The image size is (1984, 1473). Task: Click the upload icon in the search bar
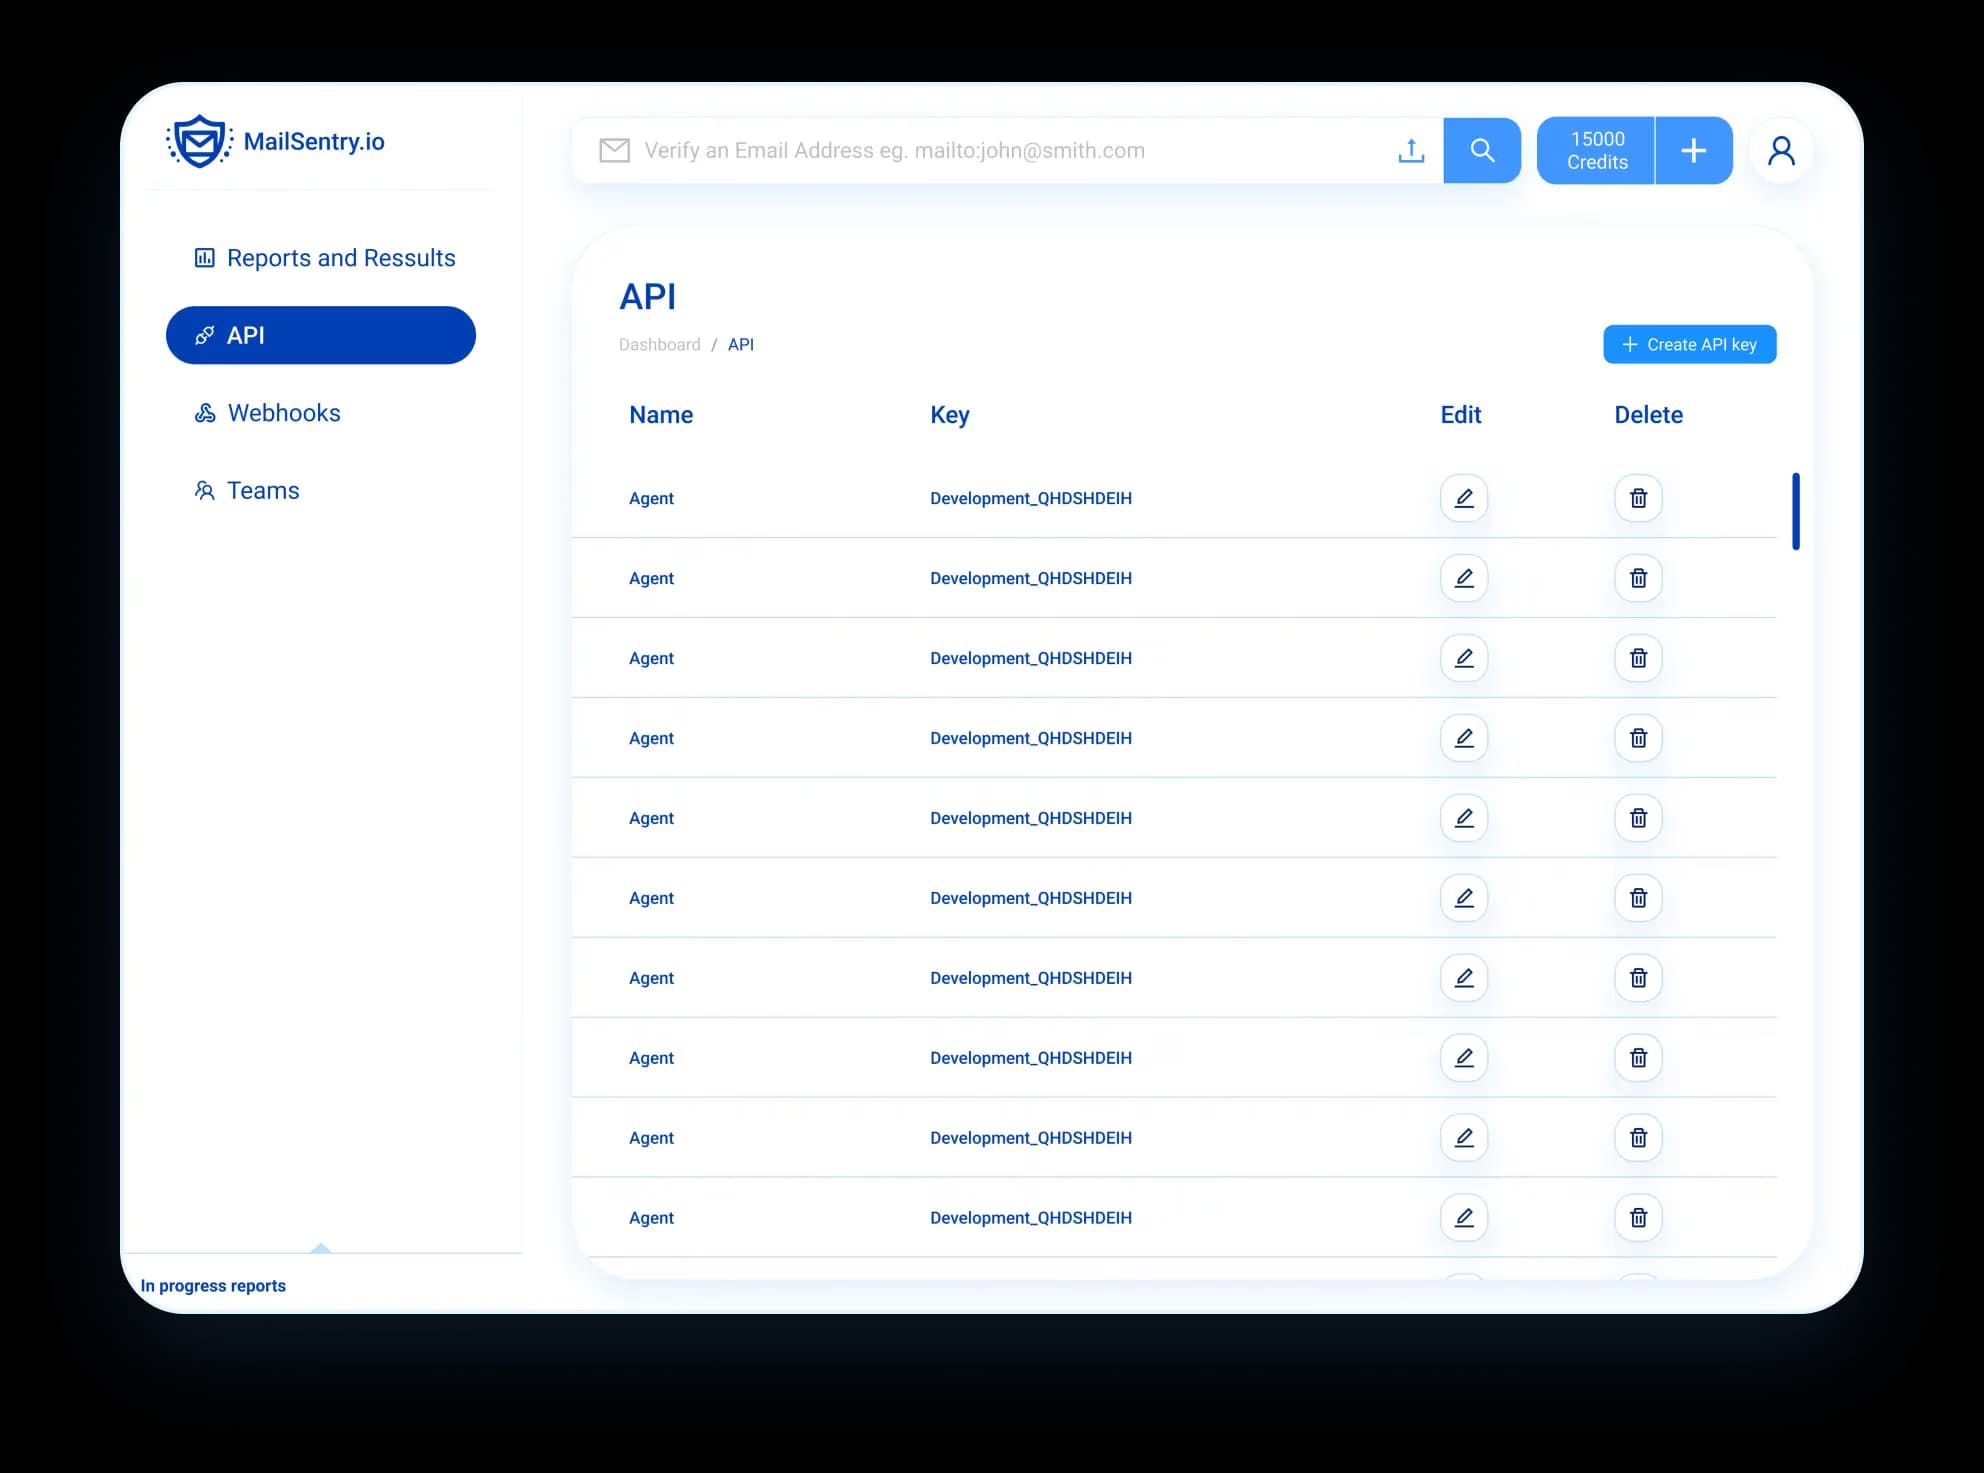click(1410, 150)
